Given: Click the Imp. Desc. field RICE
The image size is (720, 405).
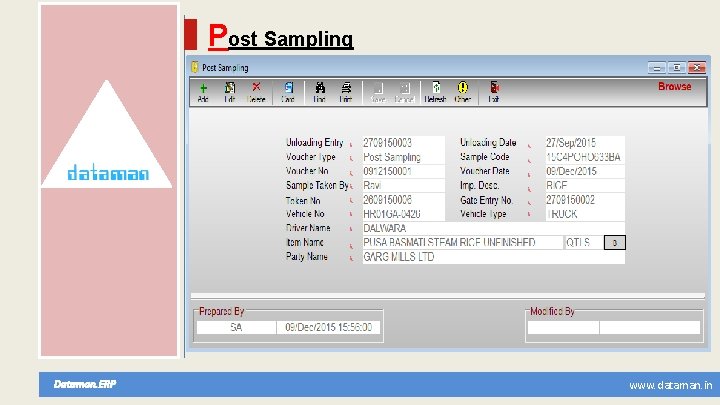Looking at the screenshot, I should click(585, 186).
